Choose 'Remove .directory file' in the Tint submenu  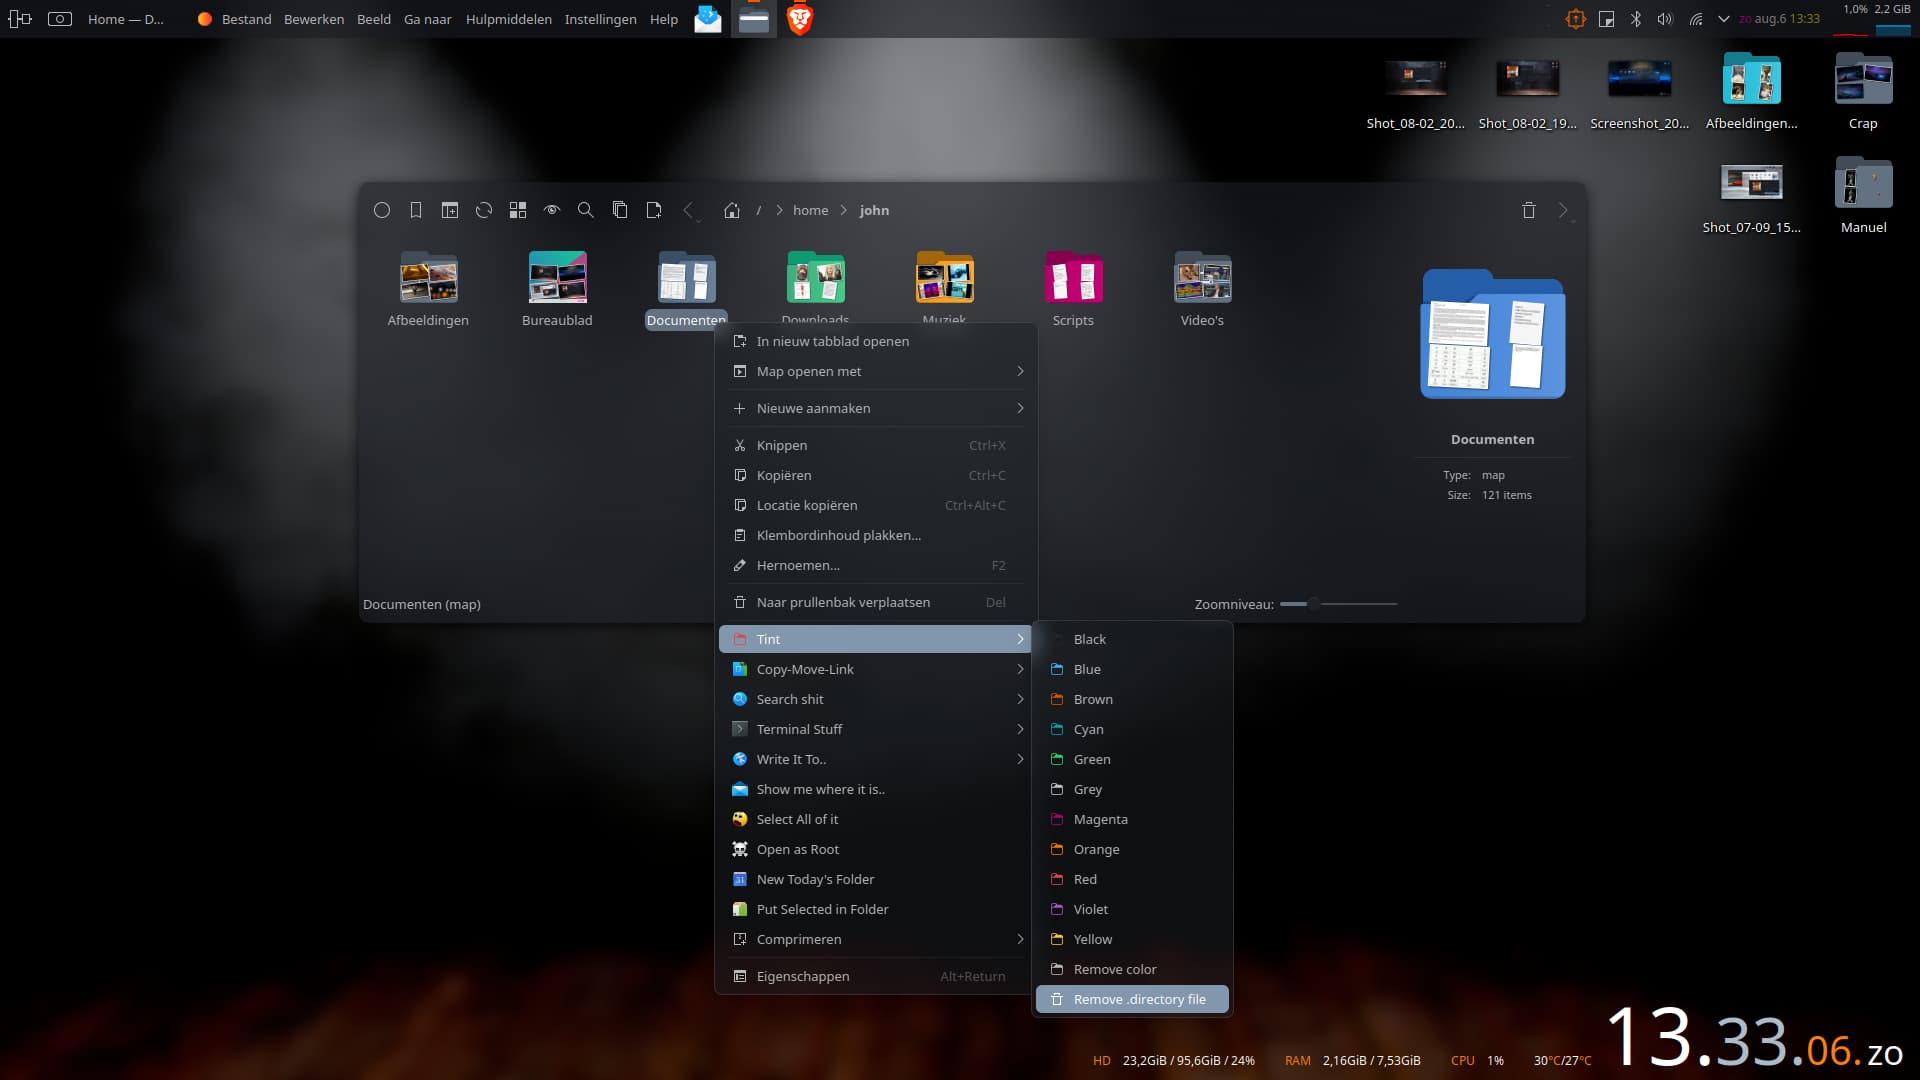1132,999
